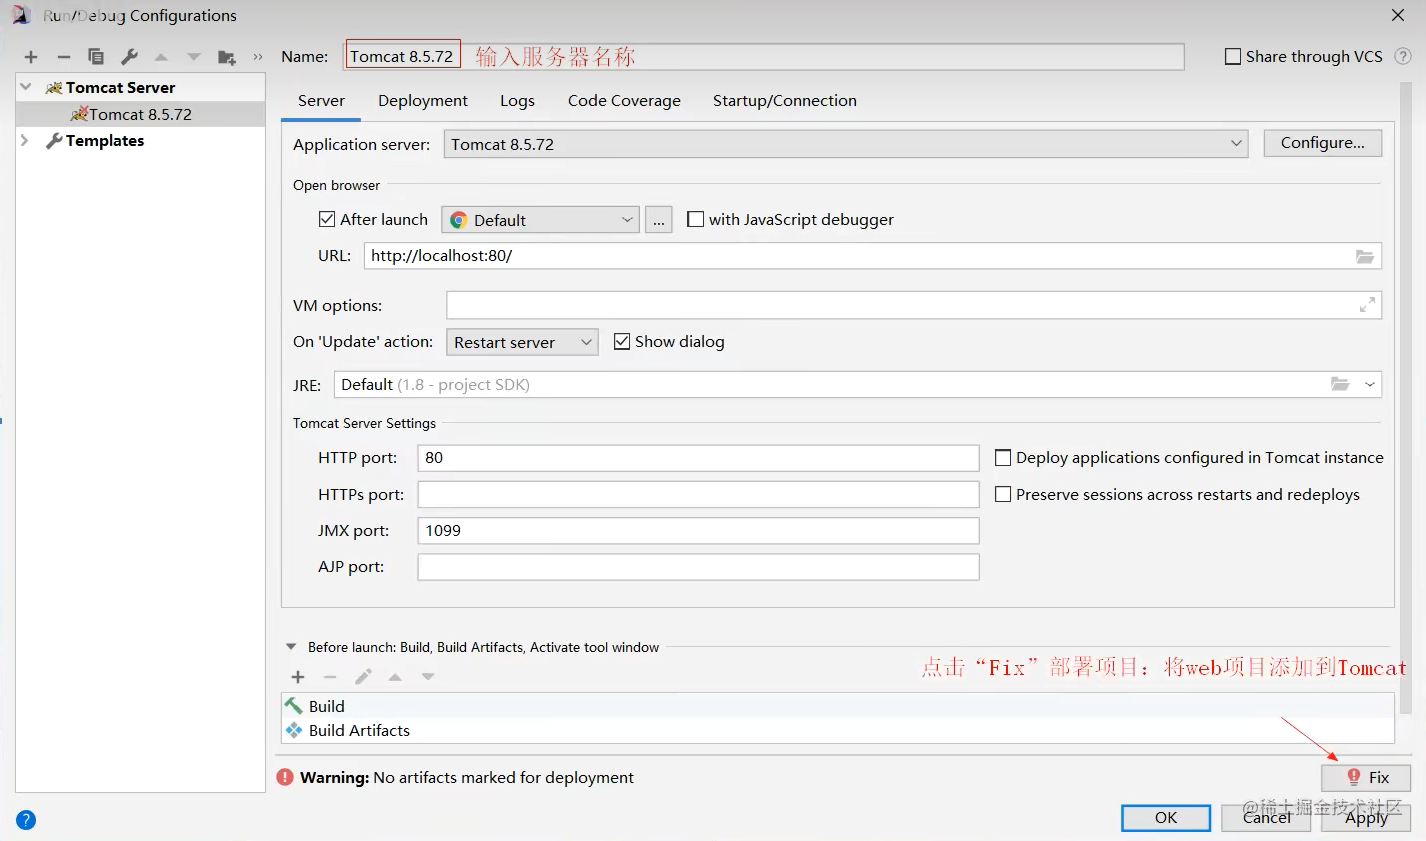The image size is (1426, 841).
Task: Select Tomcat 8.5.72 configuration in tree
Action: pos(140,114)
